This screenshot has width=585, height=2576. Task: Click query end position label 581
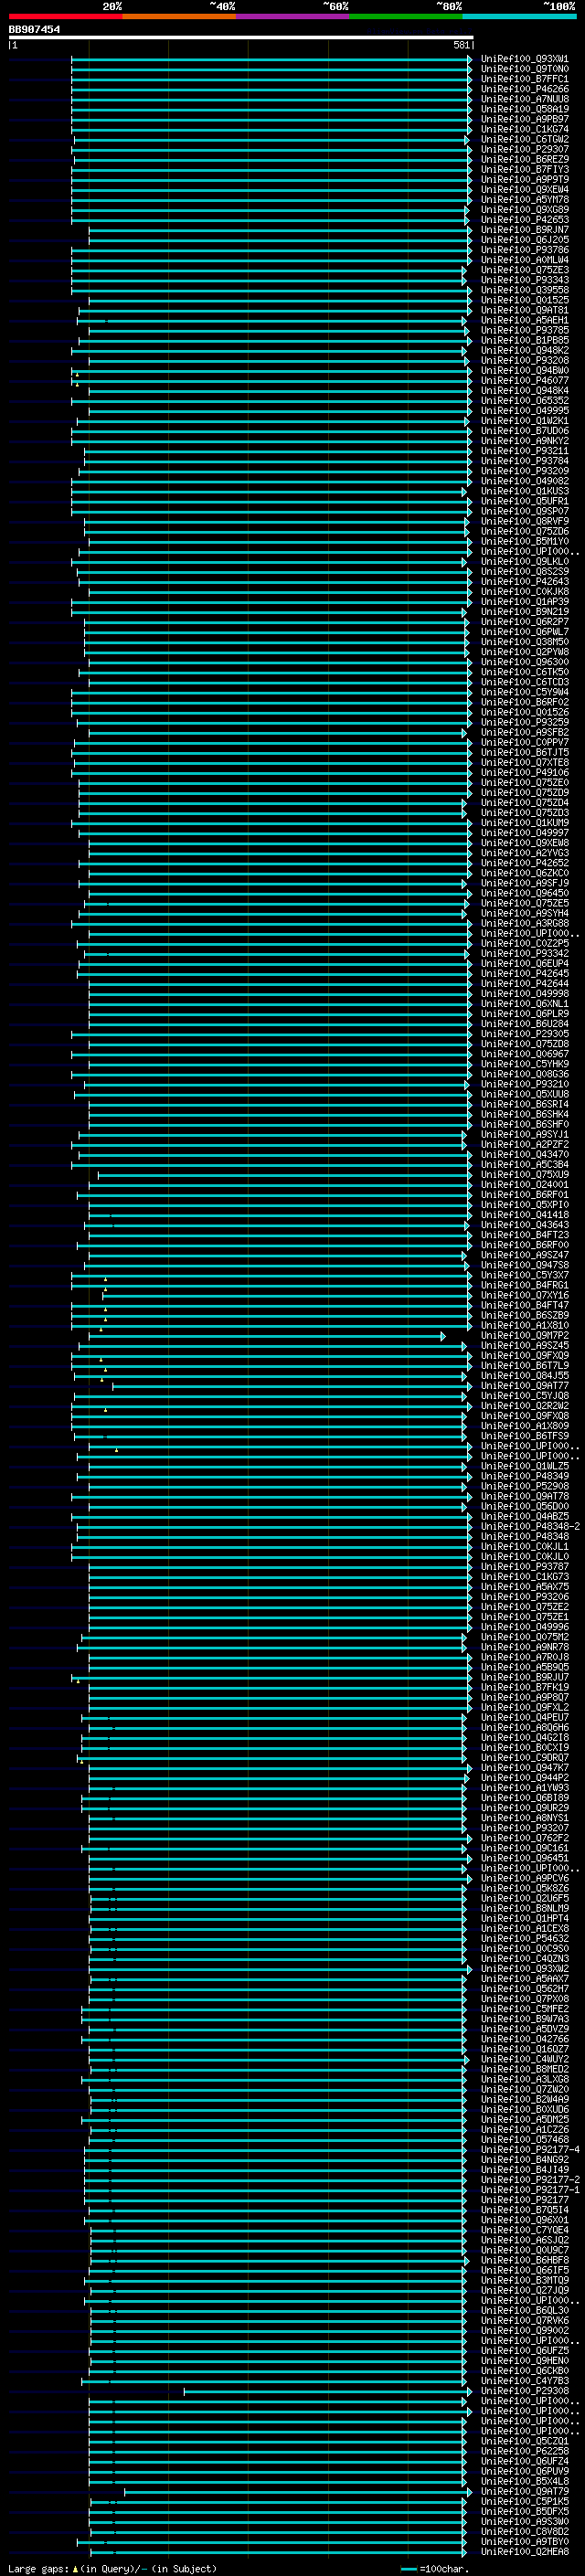tap(461, 45)
